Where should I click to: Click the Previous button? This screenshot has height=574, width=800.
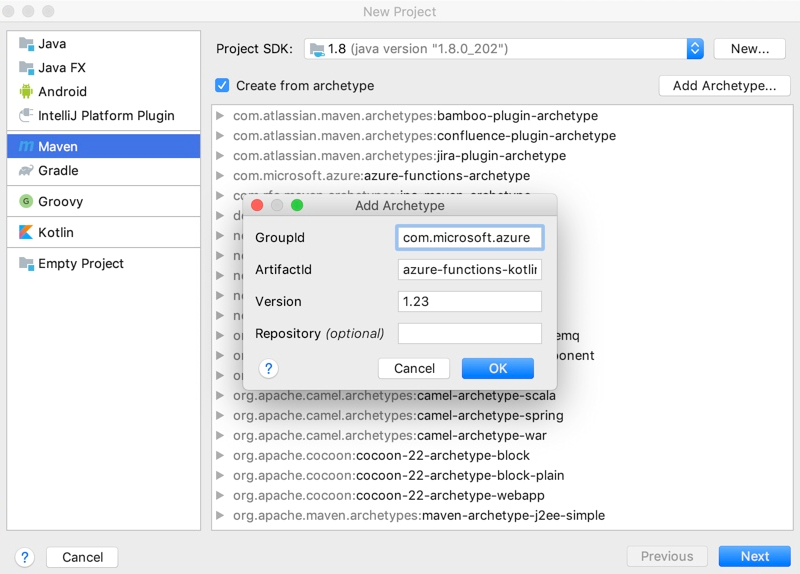click(x=667, y=557)
